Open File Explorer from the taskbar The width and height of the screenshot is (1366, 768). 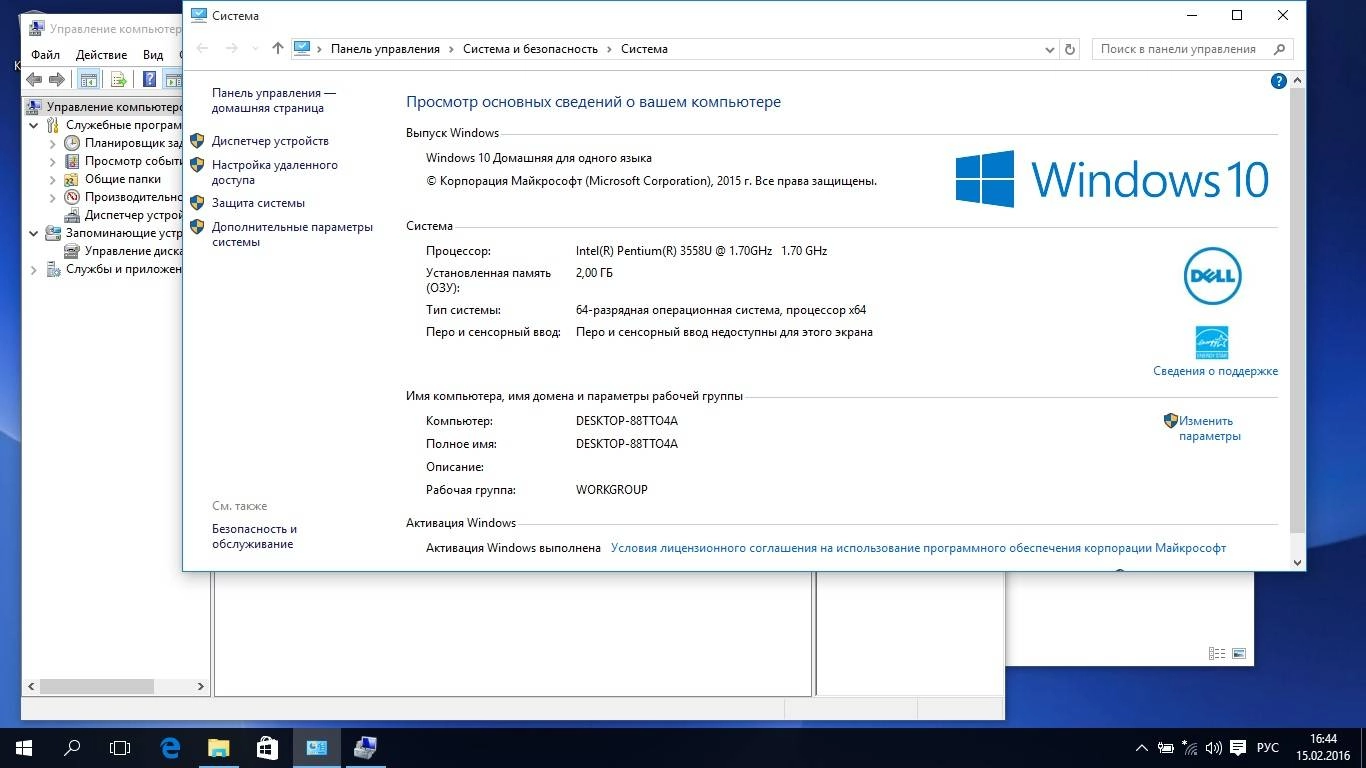[218, 747]
